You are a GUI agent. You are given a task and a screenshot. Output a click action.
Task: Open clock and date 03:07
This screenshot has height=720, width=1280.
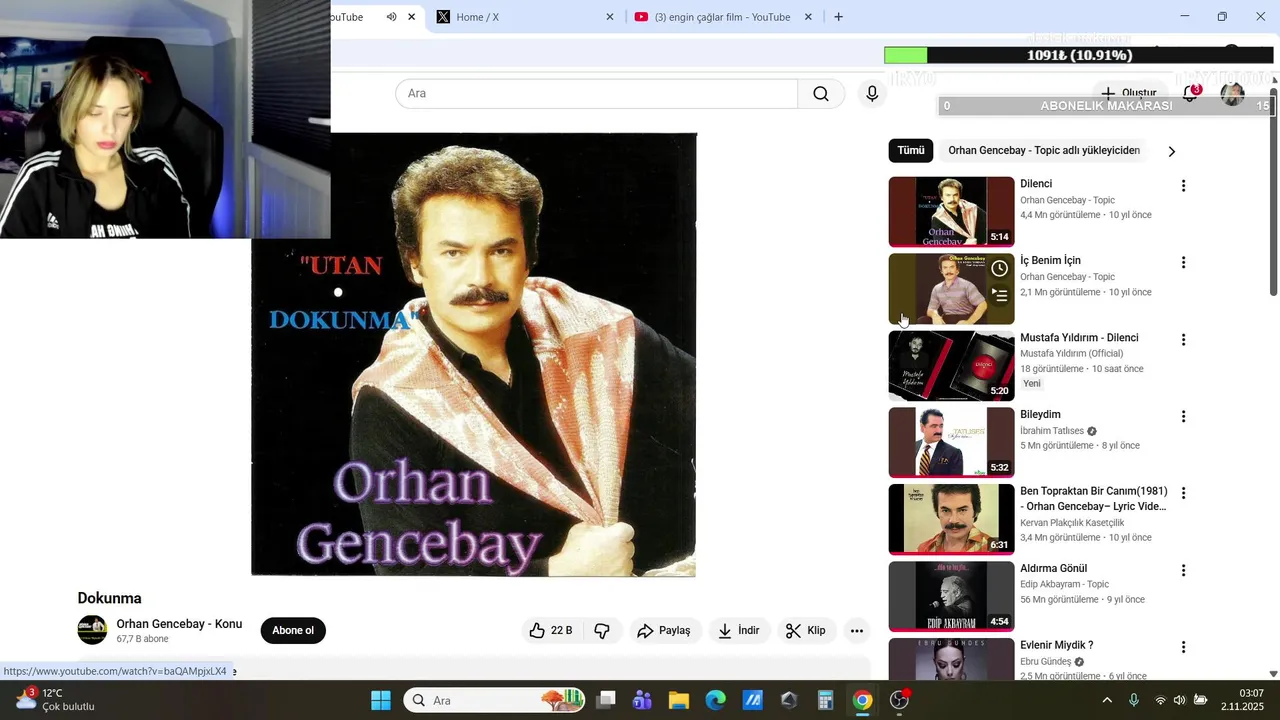pos(1242,700)
